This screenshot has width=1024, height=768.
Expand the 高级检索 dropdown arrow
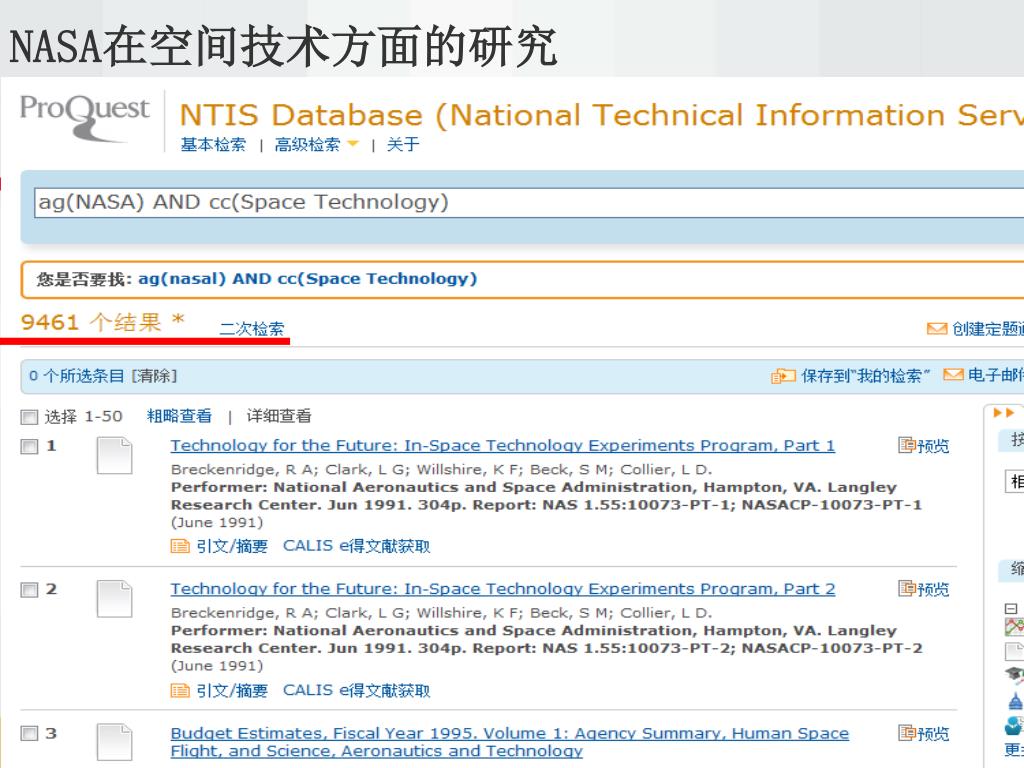(x=353, y=144)
